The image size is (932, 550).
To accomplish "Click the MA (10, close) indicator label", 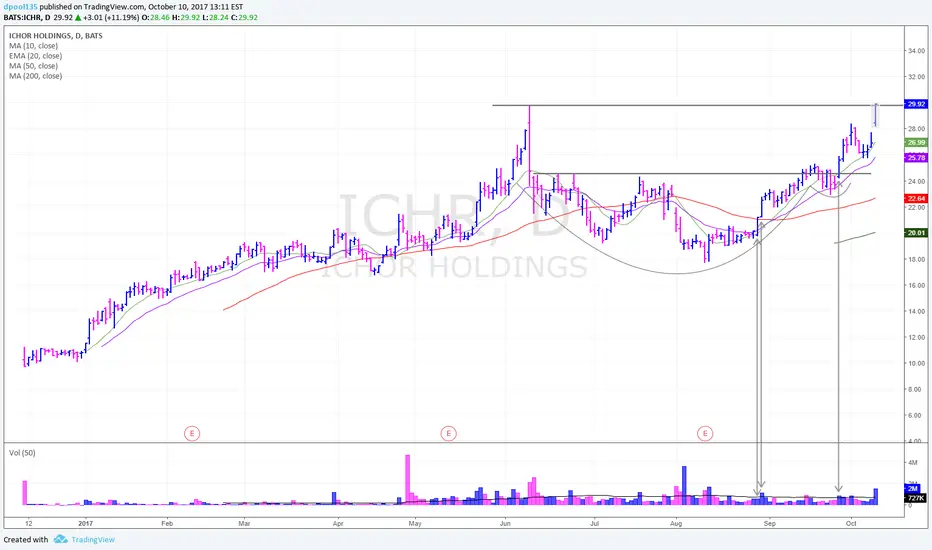I will (33, 46).
